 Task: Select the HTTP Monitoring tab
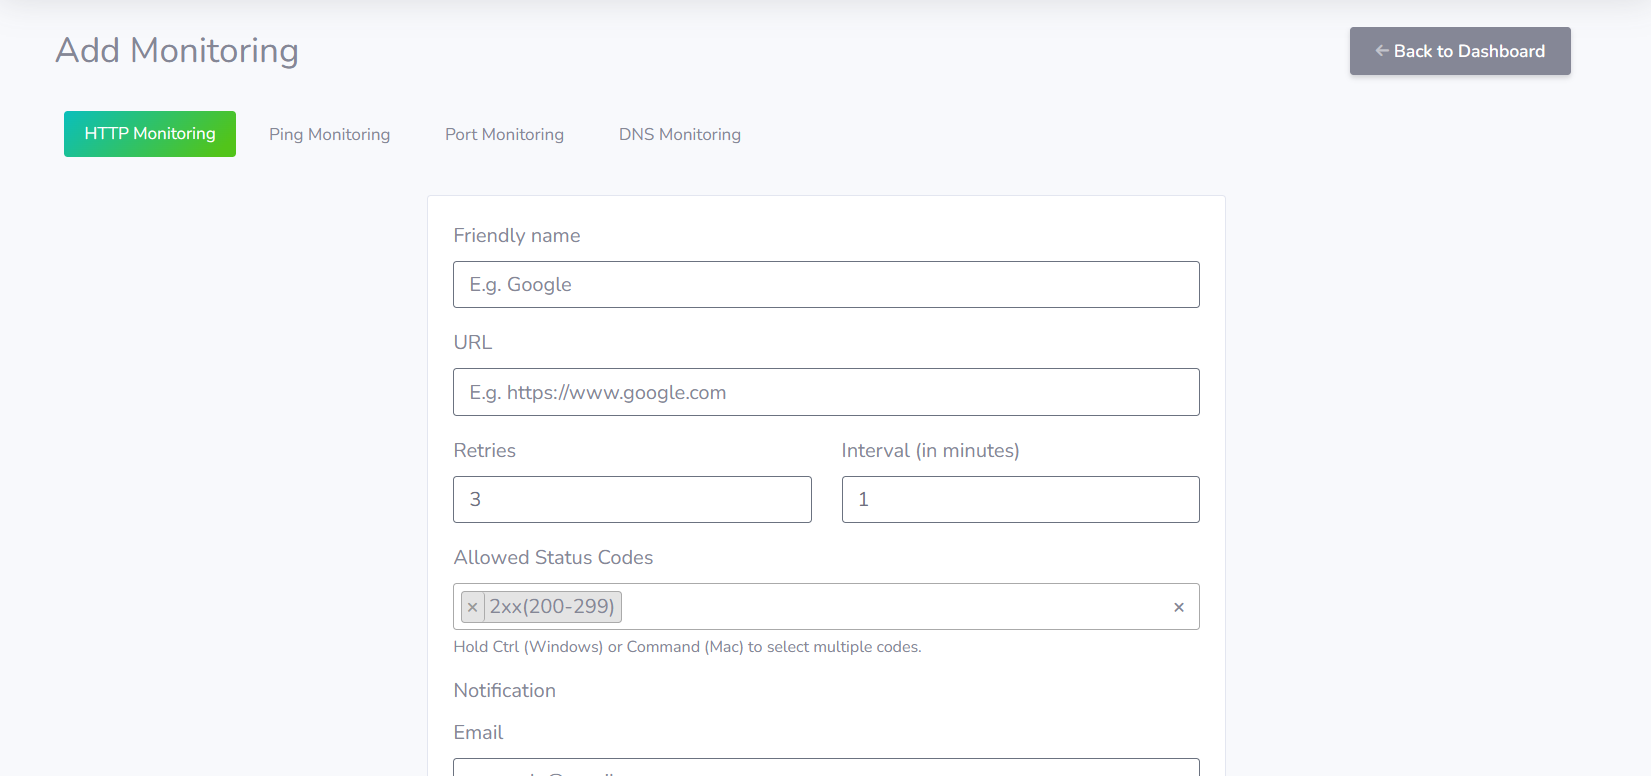point(150,134)
